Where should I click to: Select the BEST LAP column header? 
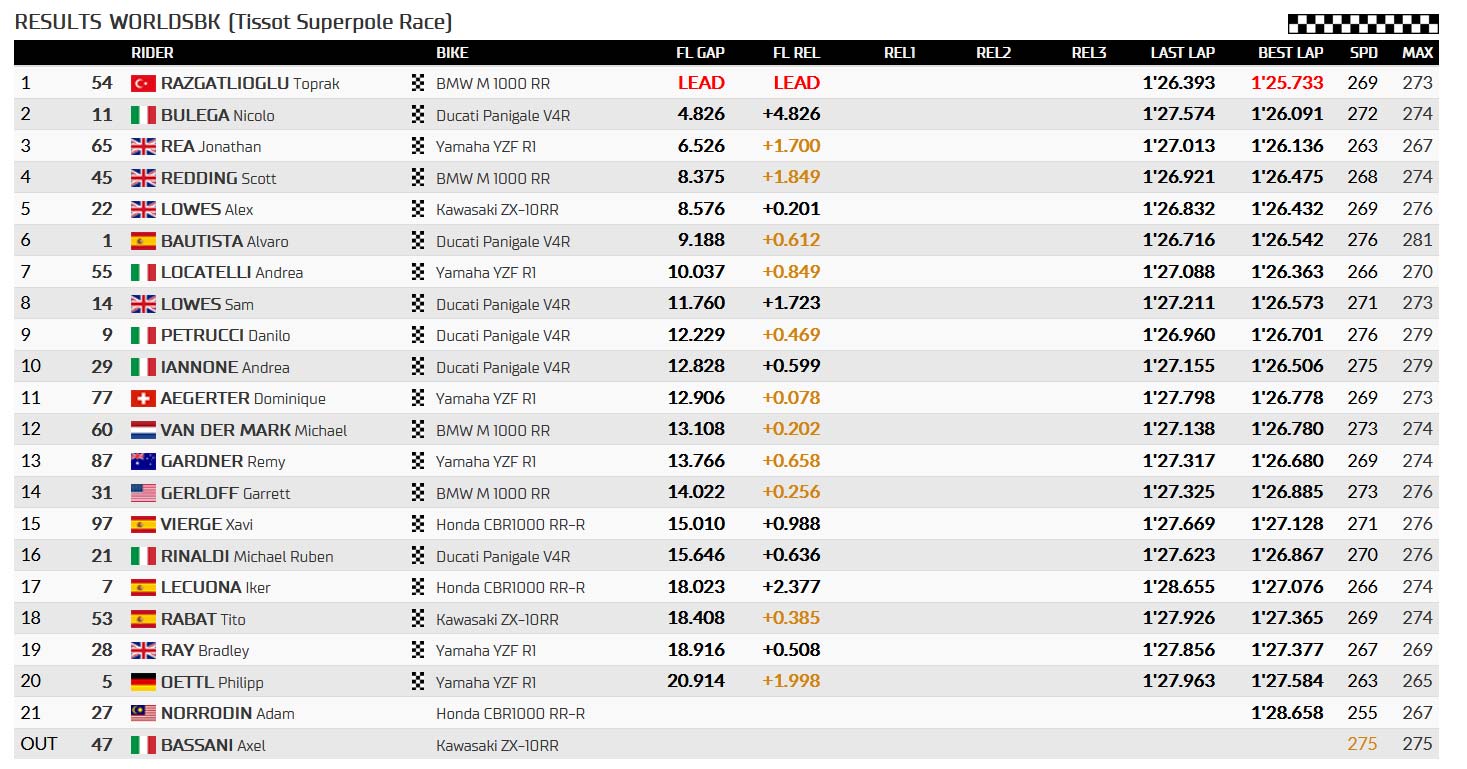click(x=1290, y=53)
